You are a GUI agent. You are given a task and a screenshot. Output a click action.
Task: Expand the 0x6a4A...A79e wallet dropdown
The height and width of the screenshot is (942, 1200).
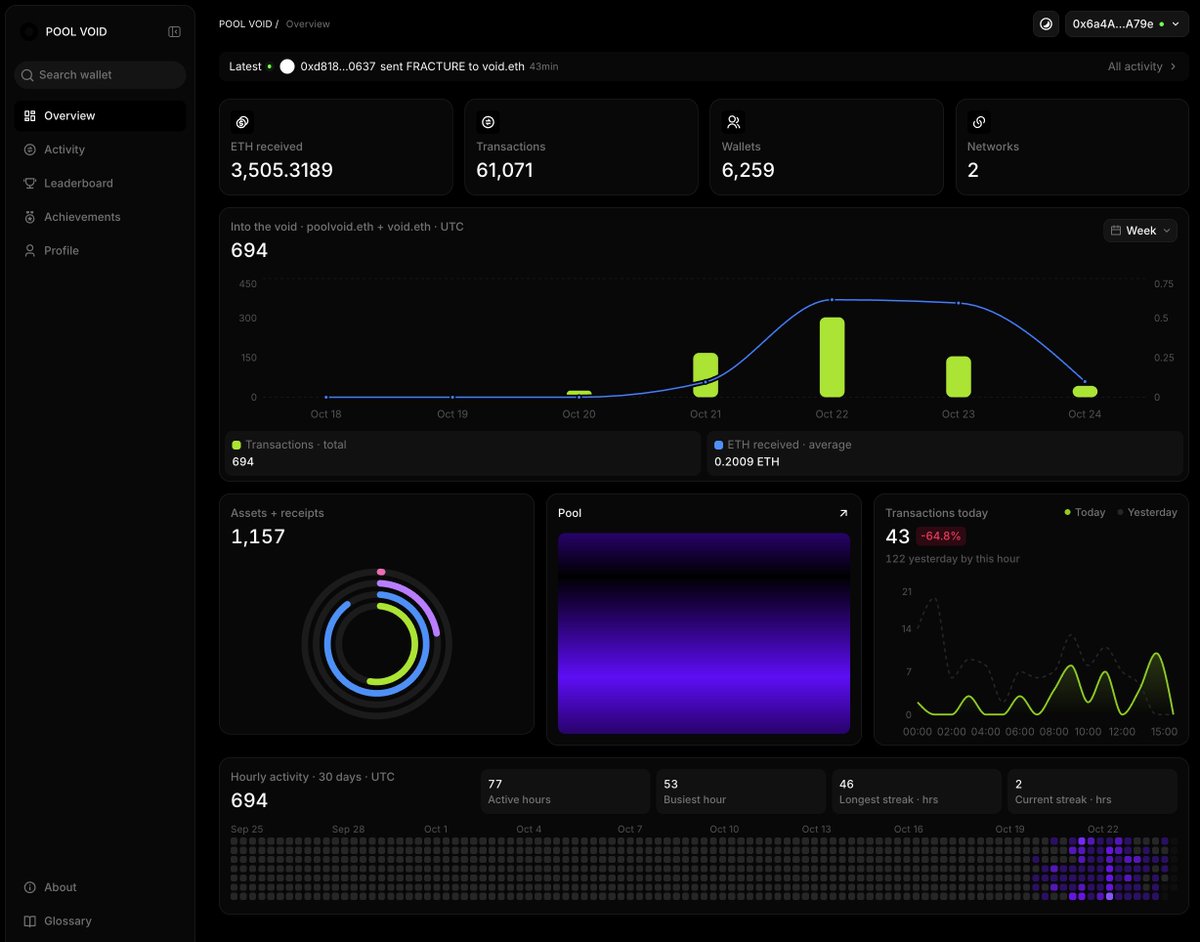tap(1127, 24)
